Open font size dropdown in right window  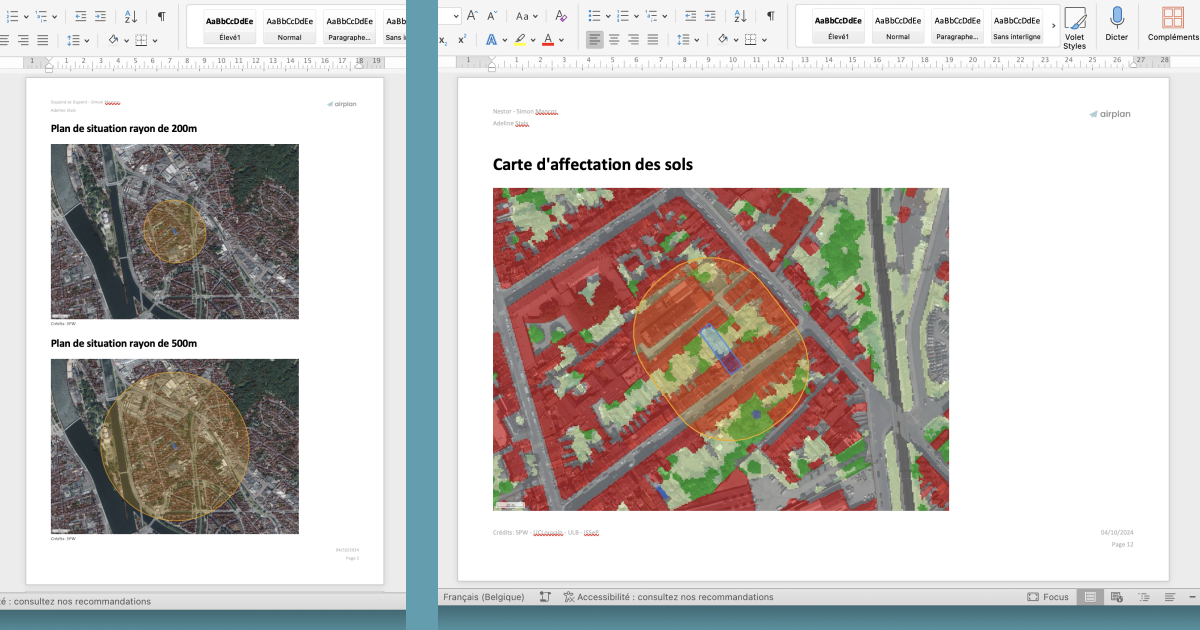coord(456,16)
